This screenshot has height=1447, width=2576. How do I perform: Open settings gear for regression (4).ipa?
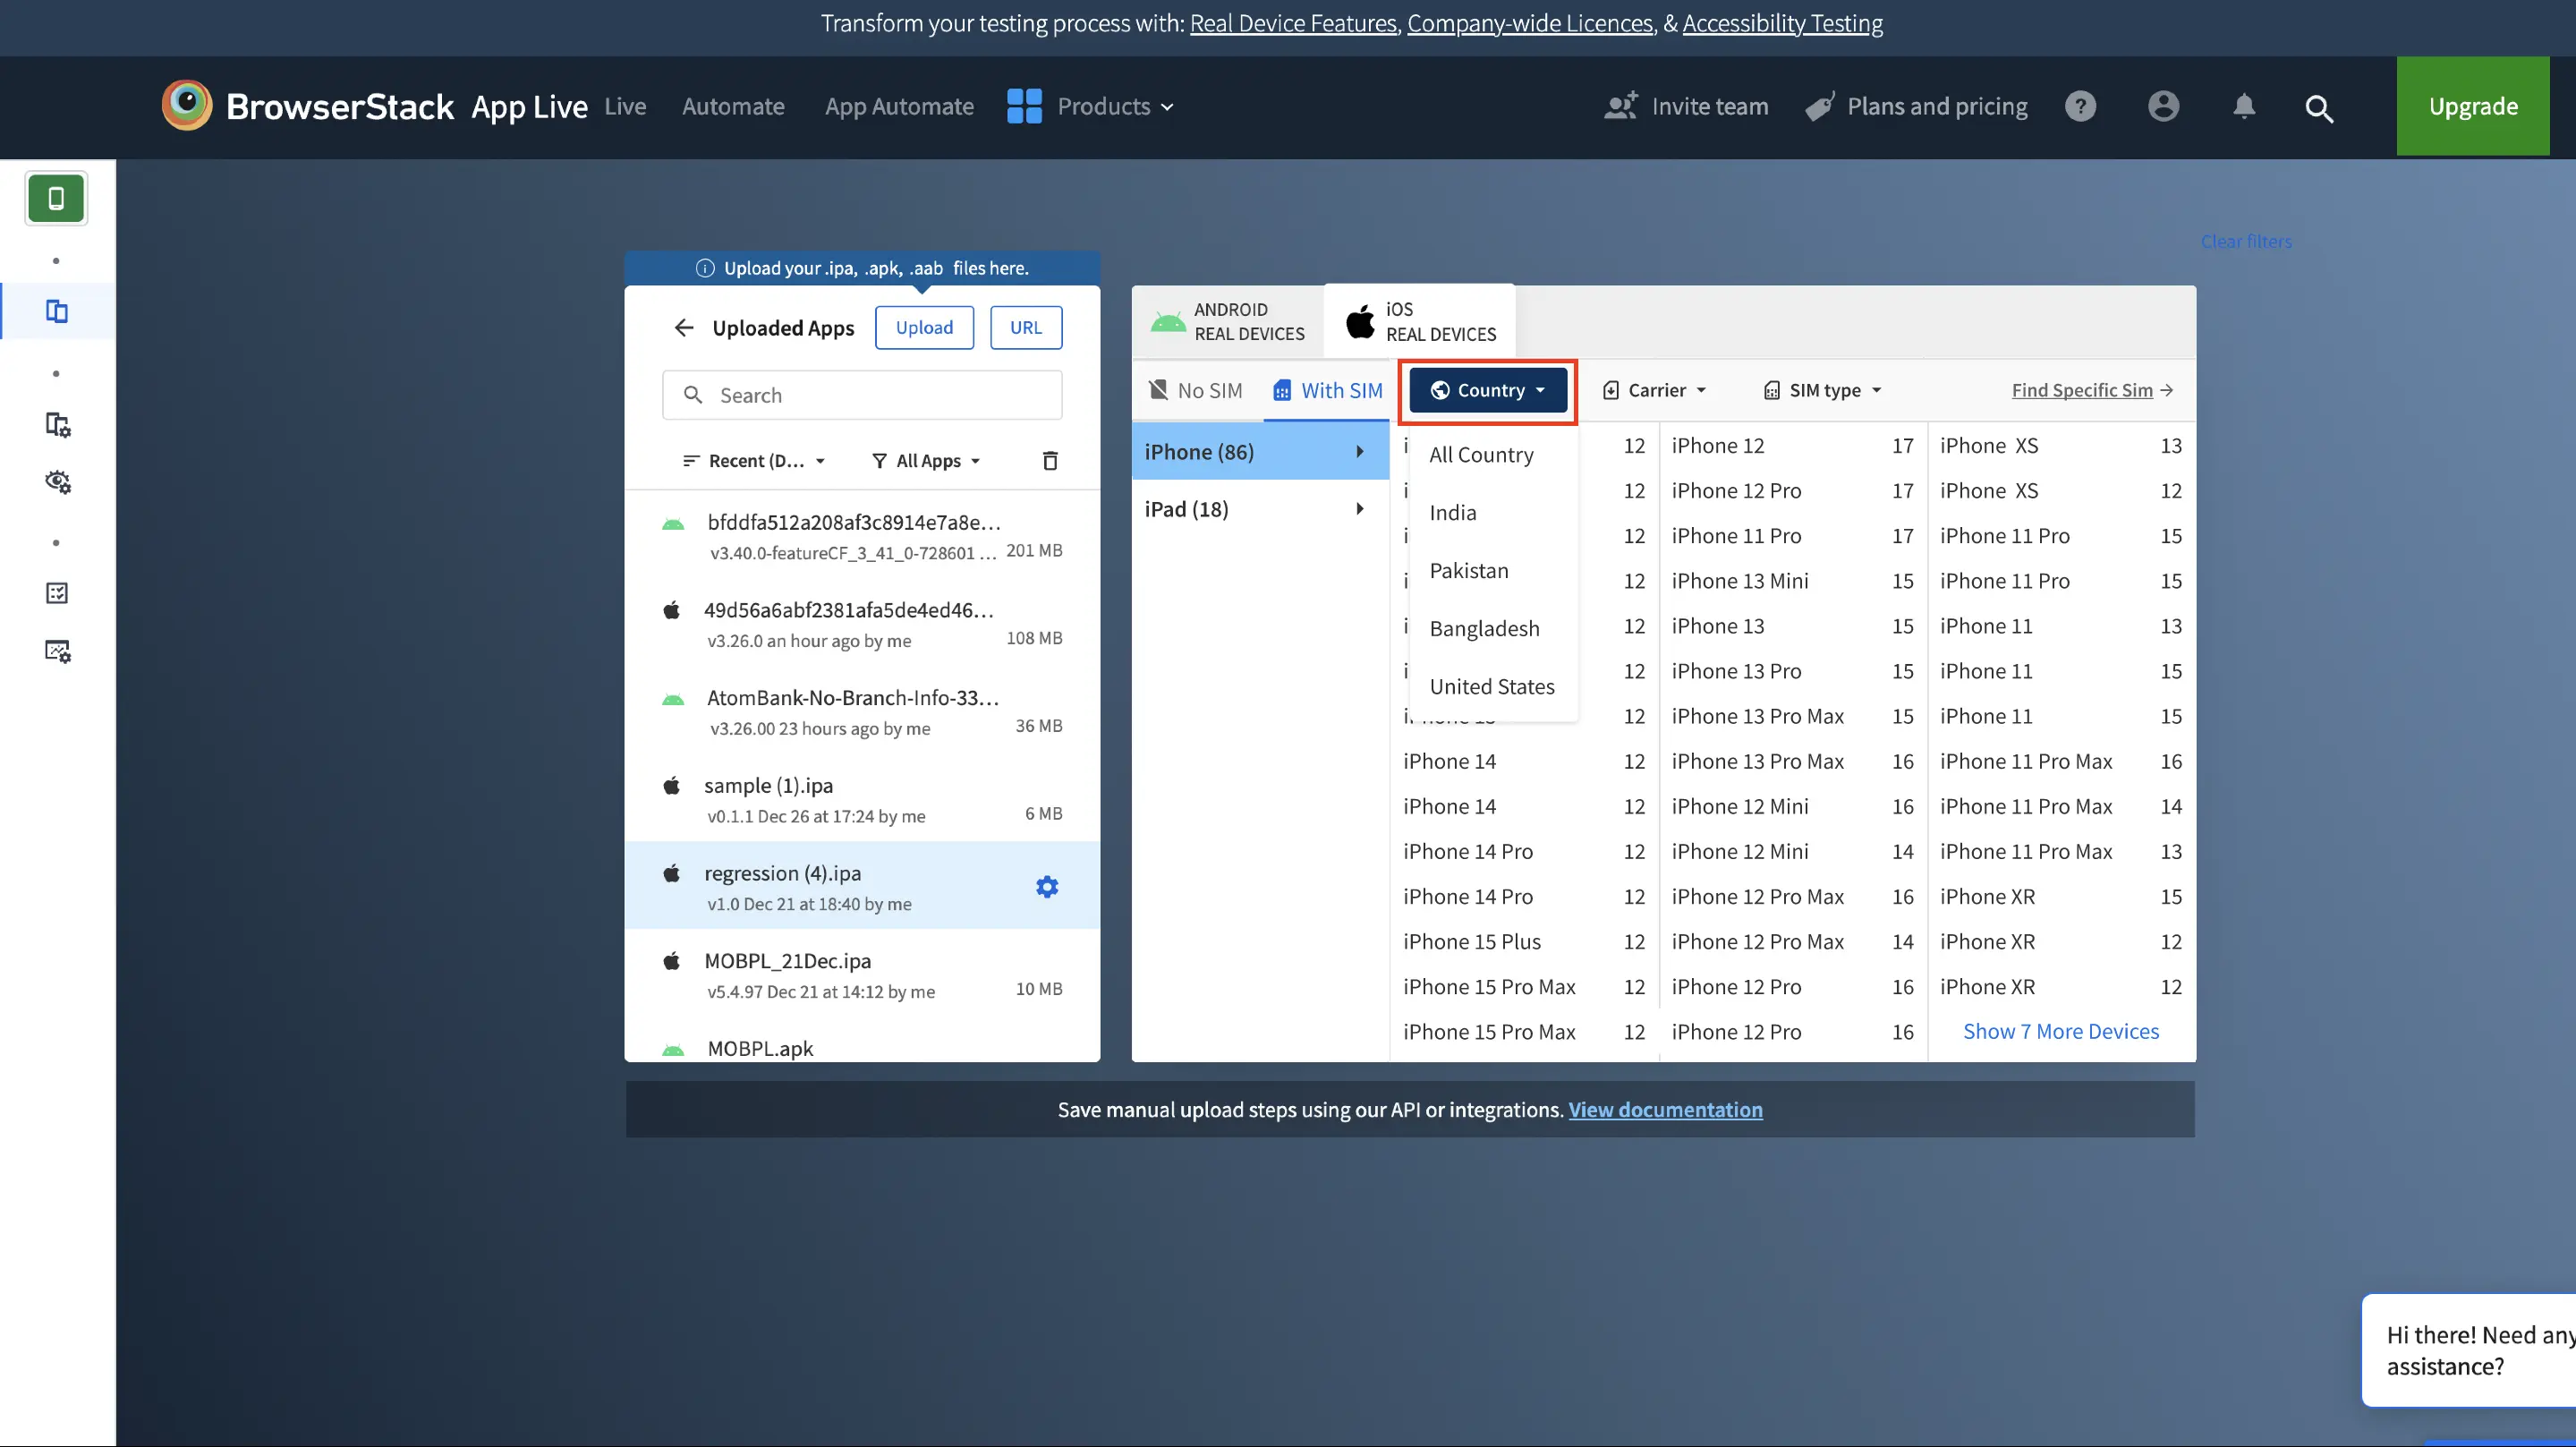pyautogui.click(x=1047, y=887)
